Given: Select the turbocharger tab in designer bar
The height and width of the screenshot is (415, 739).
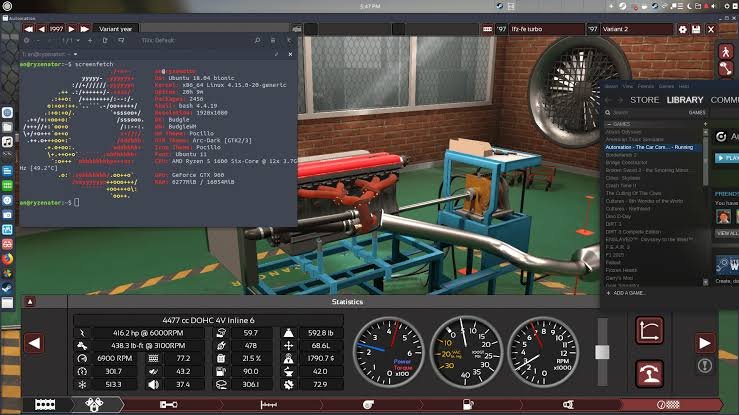Looking at the screenshot, I should pyautogui.click(x=368, y=404).
